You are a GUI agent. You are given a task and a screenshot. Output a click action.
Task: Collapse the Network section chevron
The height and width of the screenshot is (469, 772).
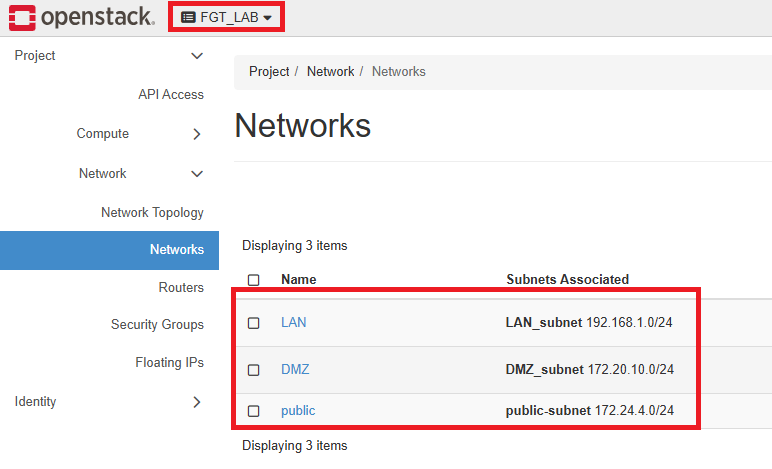[x=197, y=174]
